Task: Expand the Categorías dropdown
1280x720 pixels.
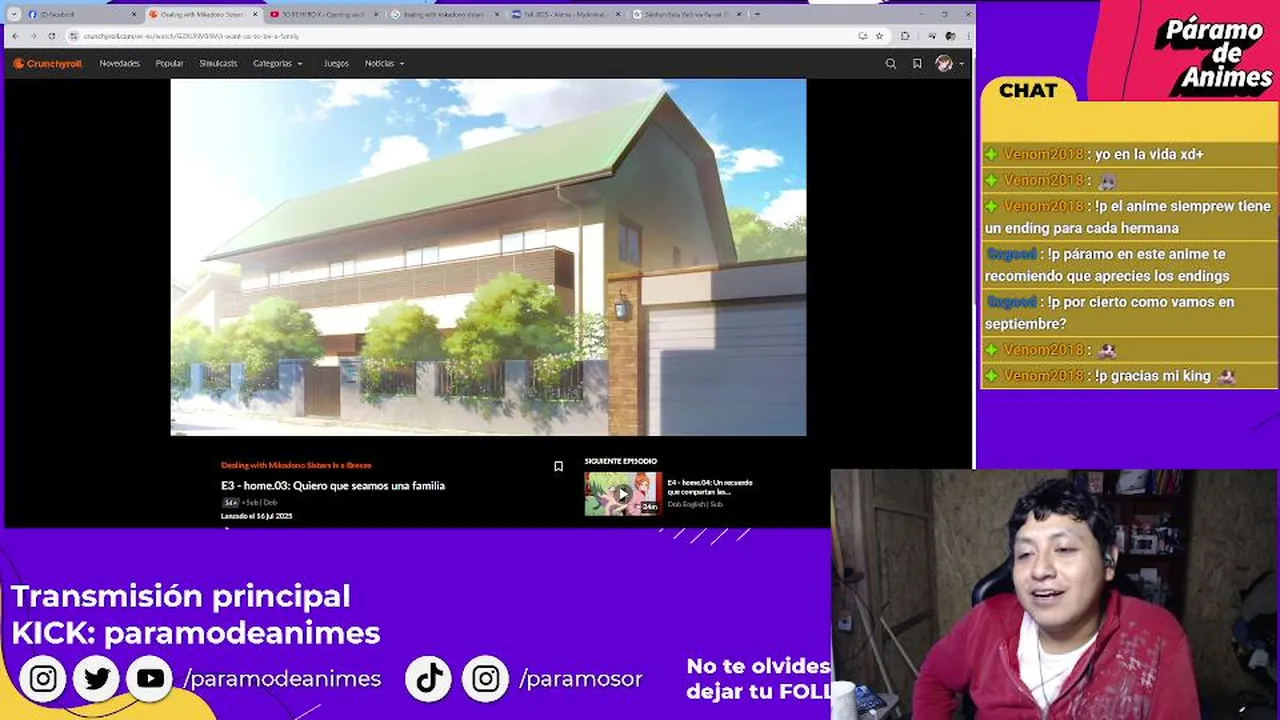Action: click(x=277, y=63)
